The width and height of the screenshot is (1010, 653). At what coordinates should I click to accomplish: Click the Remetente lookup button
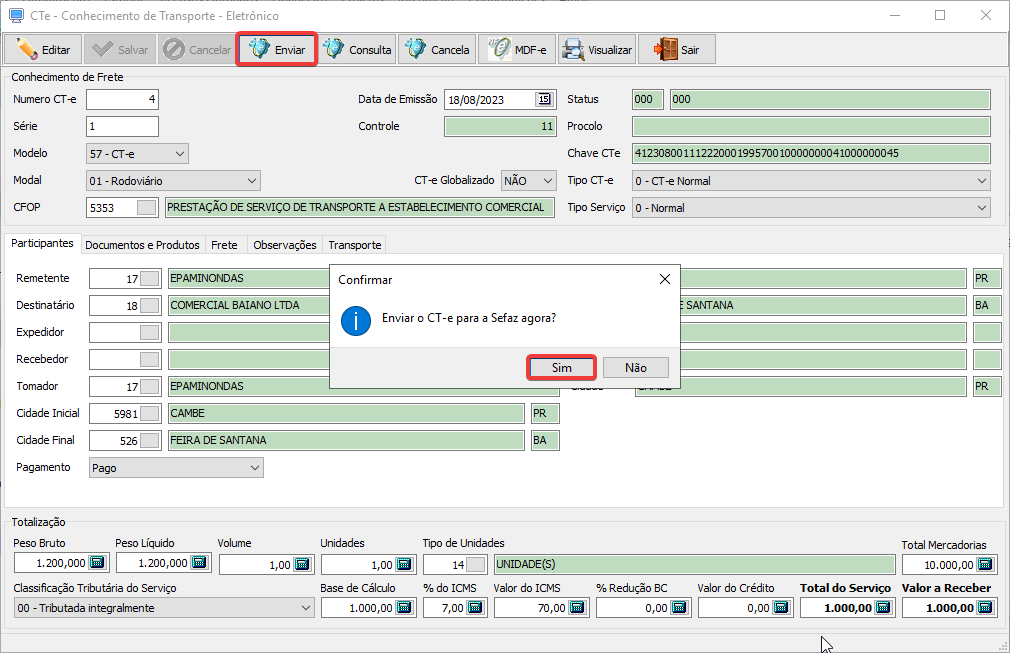(149, 278)
